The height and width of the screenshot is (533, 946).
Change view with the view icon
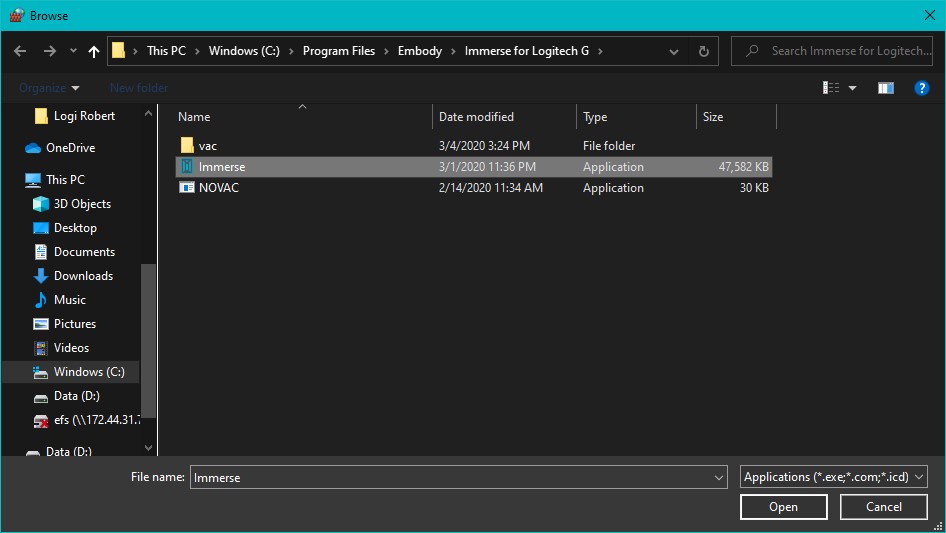[831, 88]
